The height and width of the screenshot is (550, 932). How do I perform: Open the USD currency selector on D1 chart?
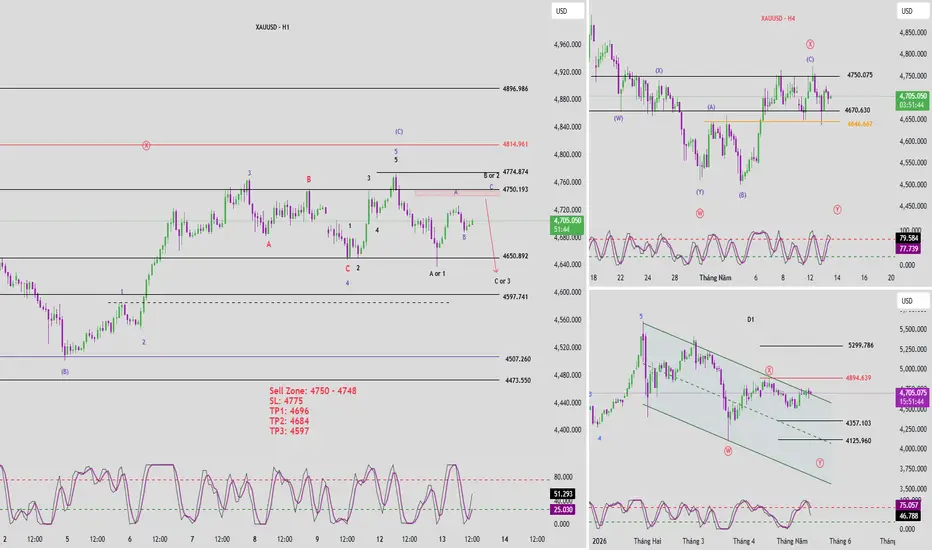913,301
